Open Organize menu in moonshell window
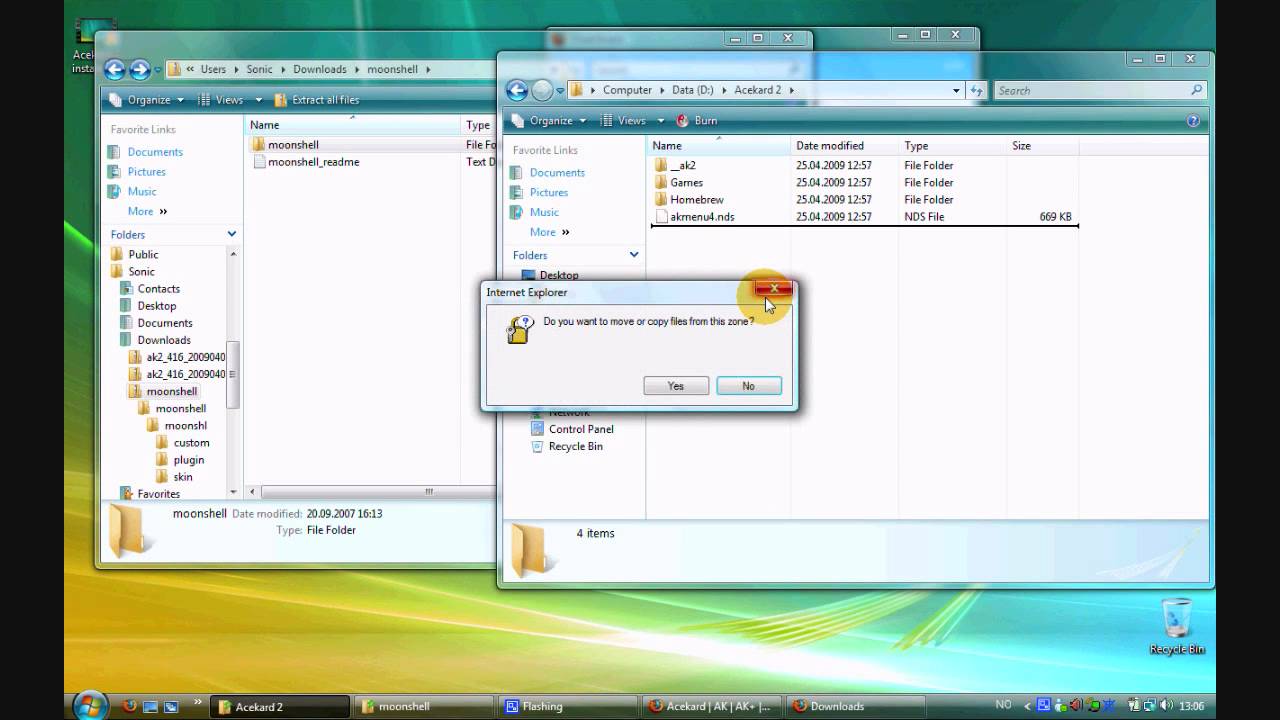 click(146, 100)
